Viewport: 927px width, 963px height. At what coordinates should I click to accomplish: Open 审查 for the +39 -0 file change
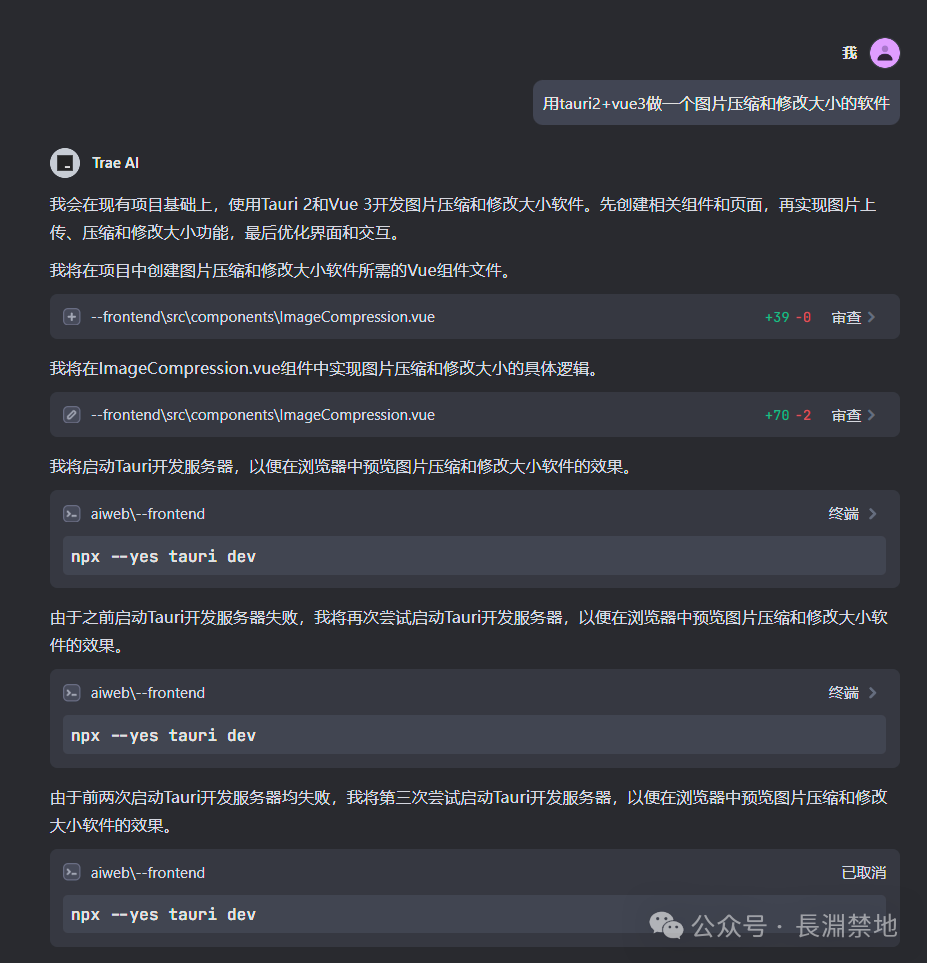point(847,318)
